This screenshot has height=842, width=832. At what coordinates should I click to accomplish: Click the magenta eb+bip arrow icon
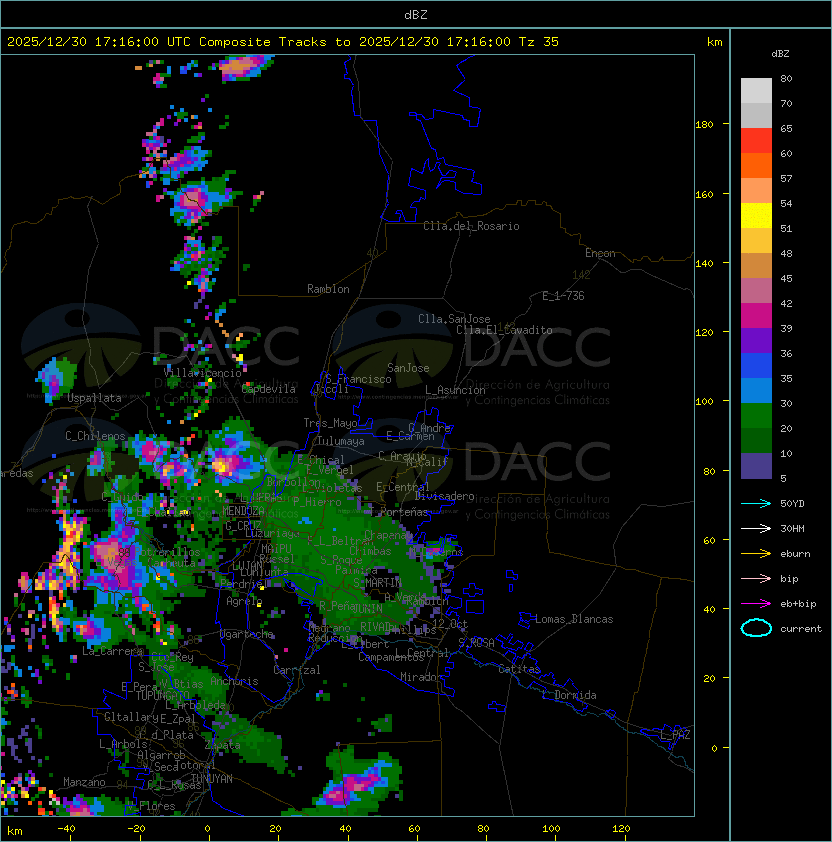pos(756,604)
